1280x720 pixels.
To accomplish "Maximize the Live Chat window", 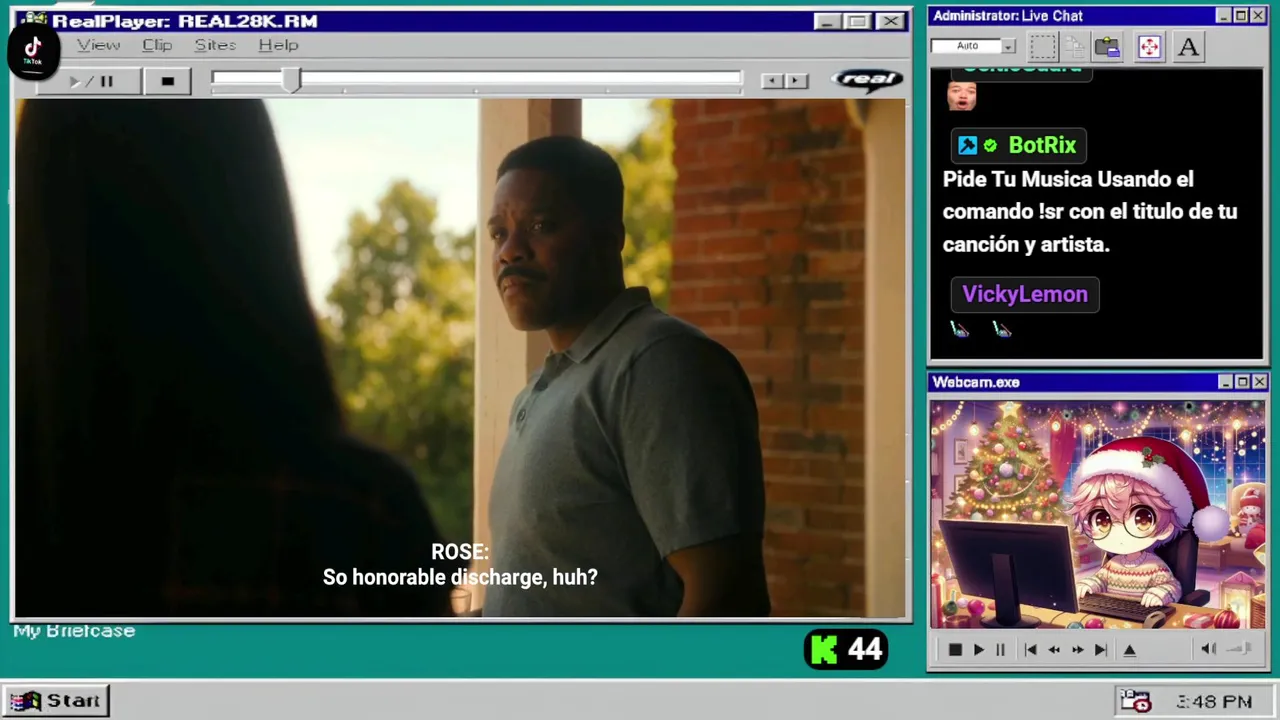I will [1241, 16].
